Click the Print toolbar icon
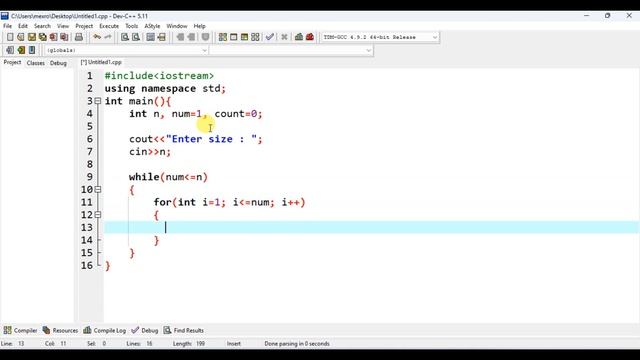Screen dimensions: 640x360 pos(79,37)
